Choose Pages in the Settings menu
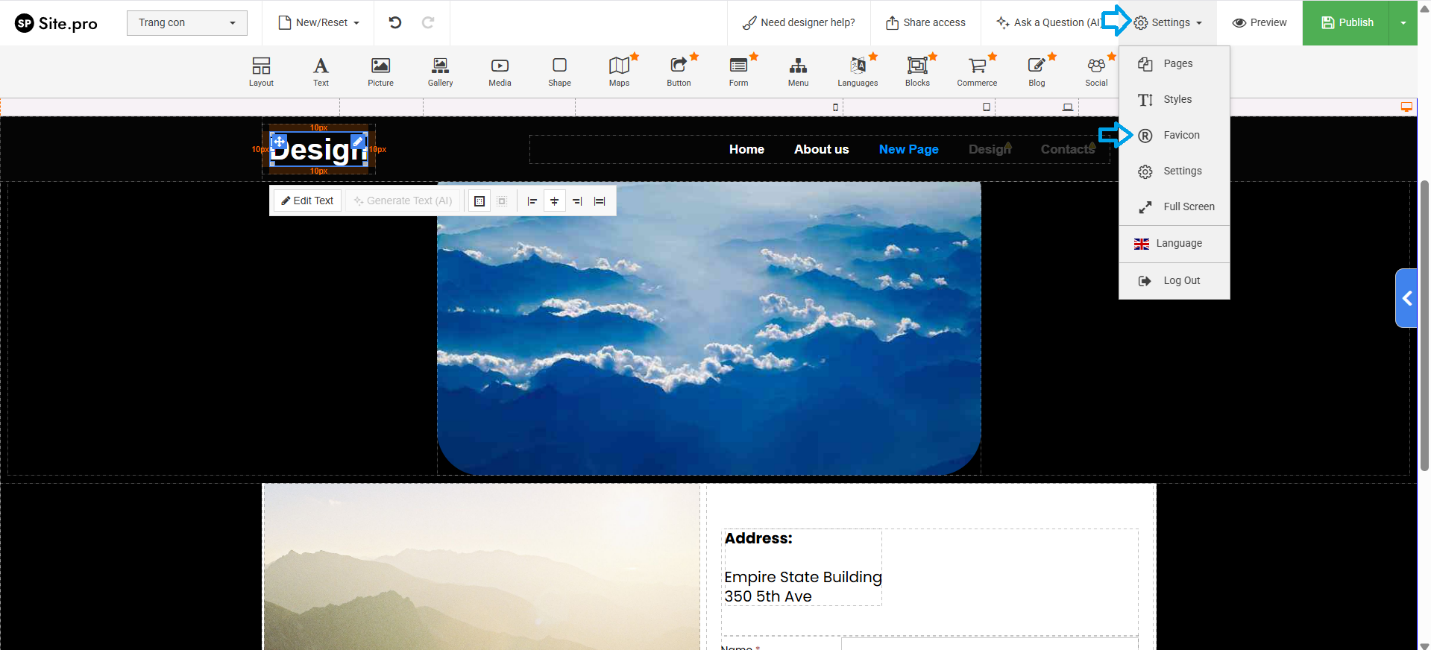The image size is (1431, 650). [1177, 63]
